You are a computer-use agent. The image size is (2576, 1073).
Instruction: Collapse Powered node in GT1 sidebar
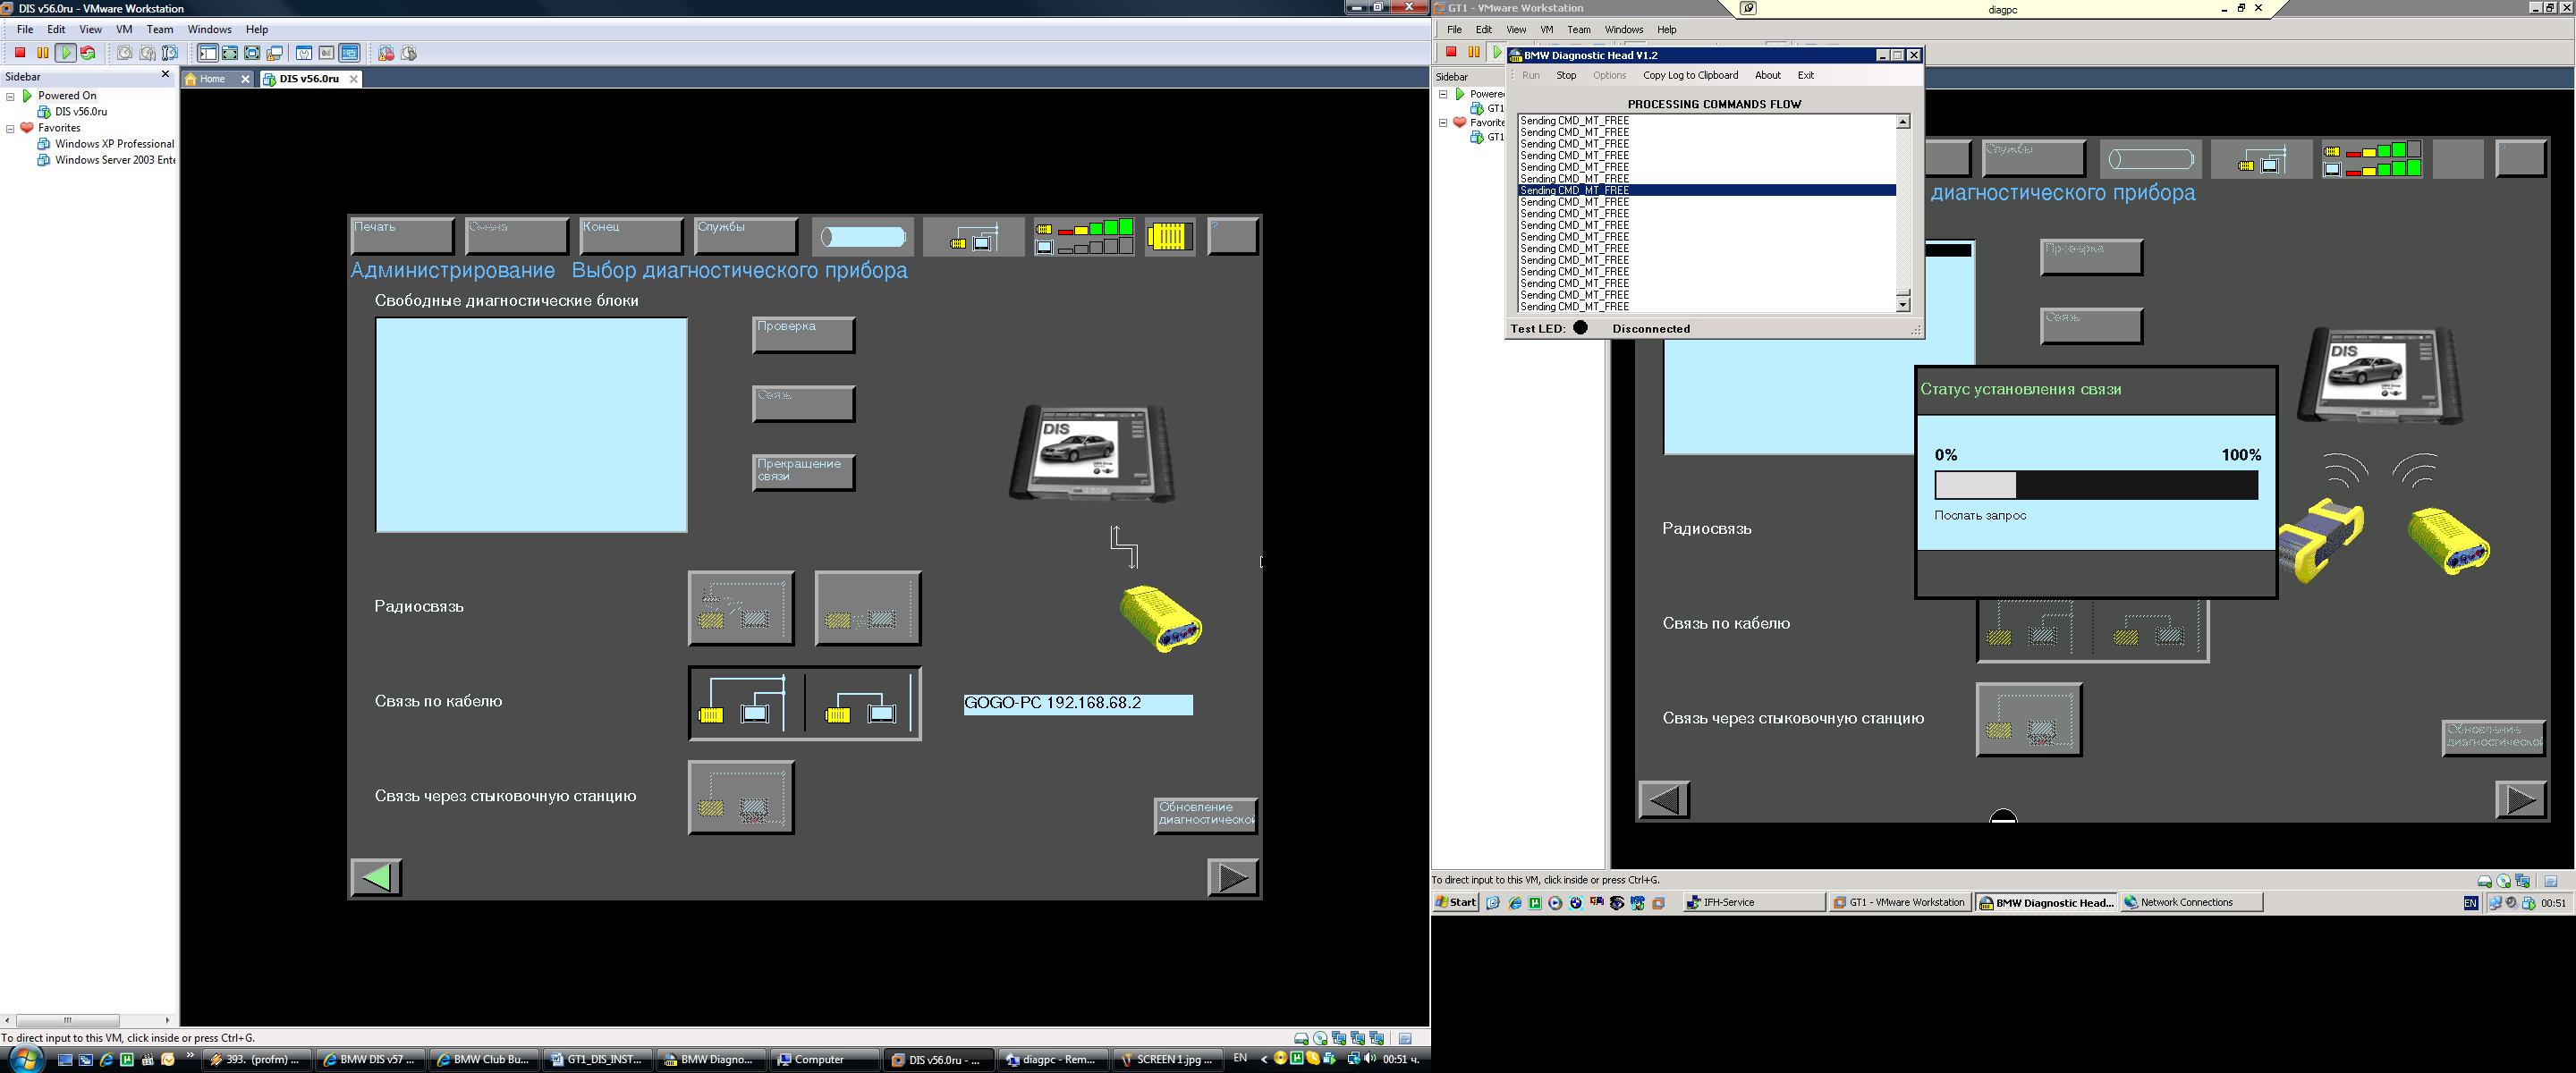click(x=1443, y=94)
